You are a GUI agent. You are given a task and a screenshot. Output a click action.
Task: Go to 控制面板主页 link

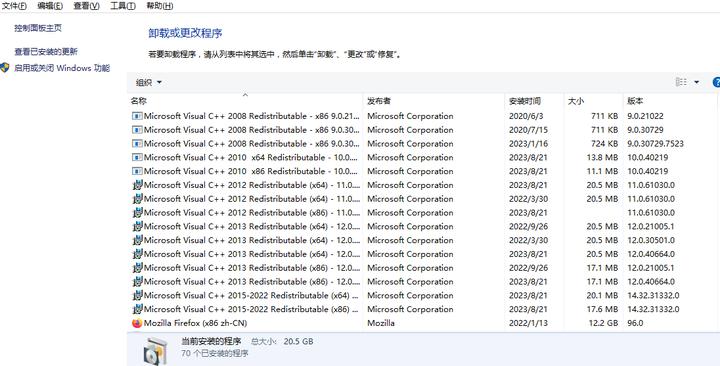38,28
